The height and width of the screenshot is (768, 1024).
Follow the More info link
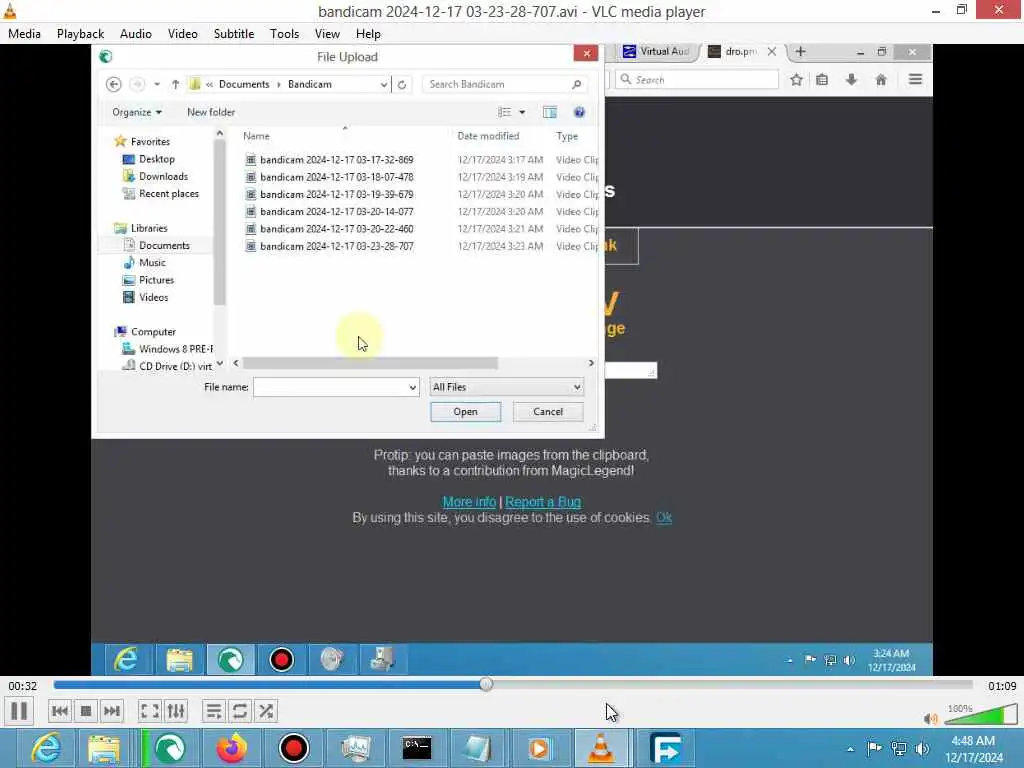(x=469, y=502)
